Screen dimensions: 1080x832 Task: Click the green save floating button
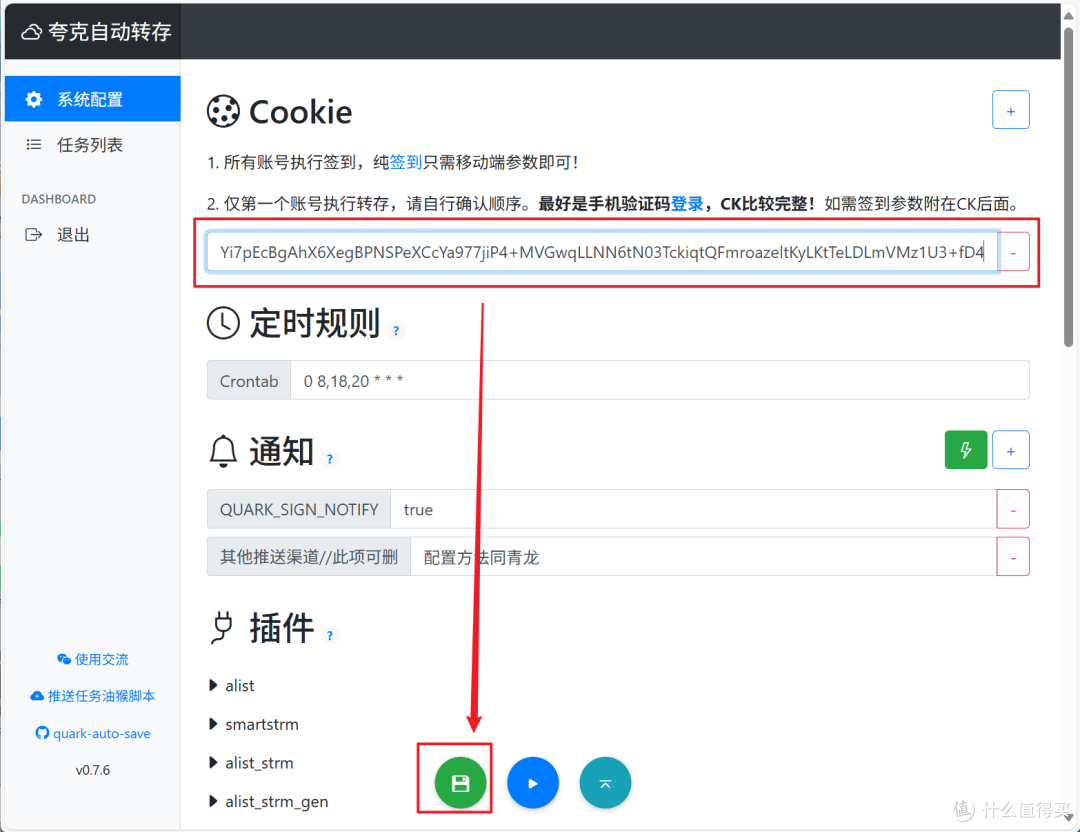coord(460,783)
